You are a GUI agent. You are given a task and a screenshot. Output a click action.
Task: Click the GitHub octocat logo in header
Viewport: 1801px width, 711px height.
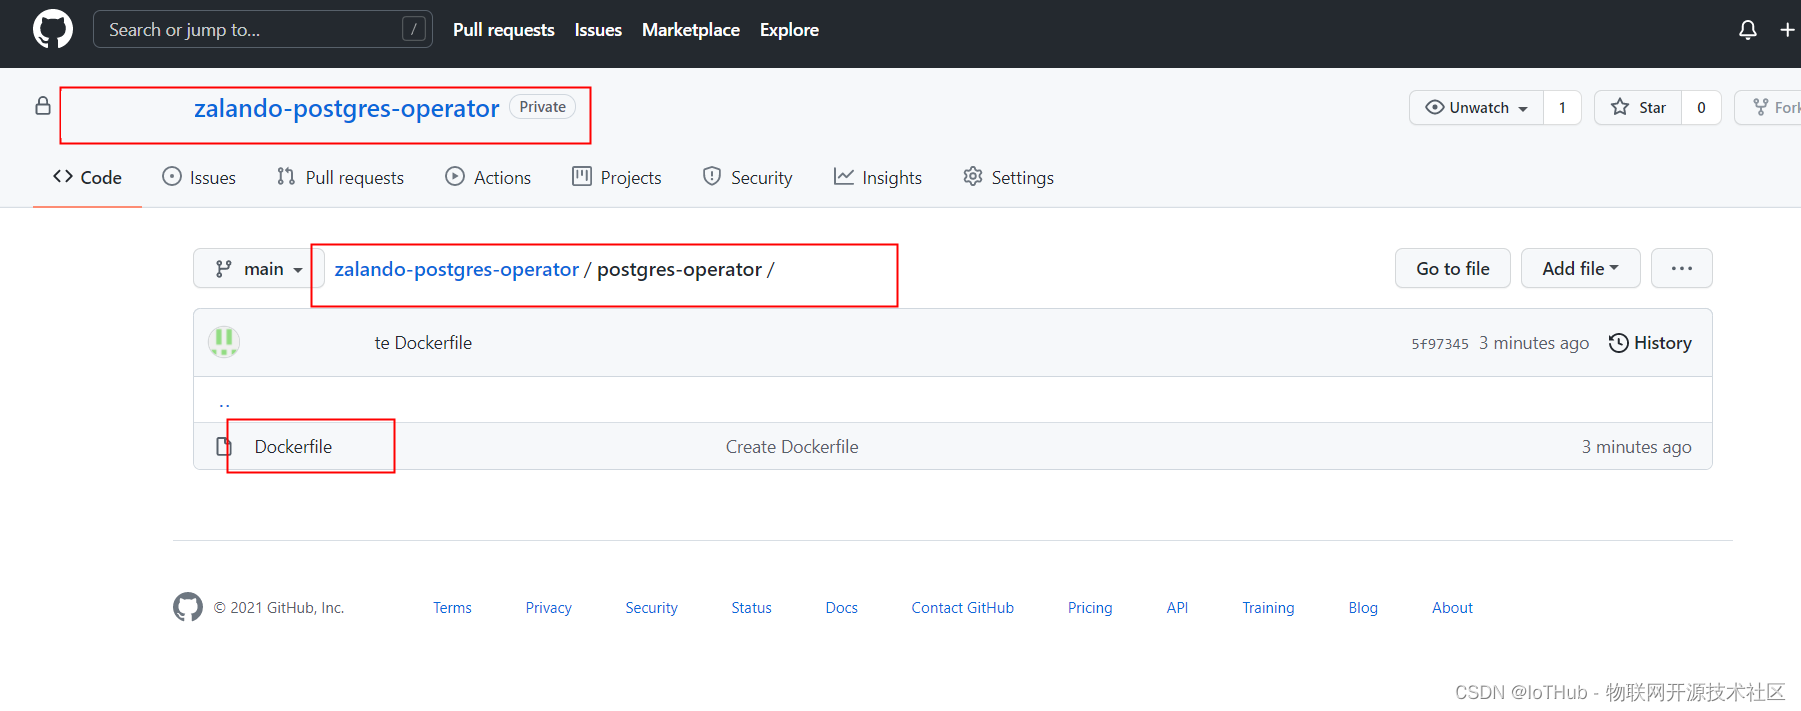coord(53,29)
